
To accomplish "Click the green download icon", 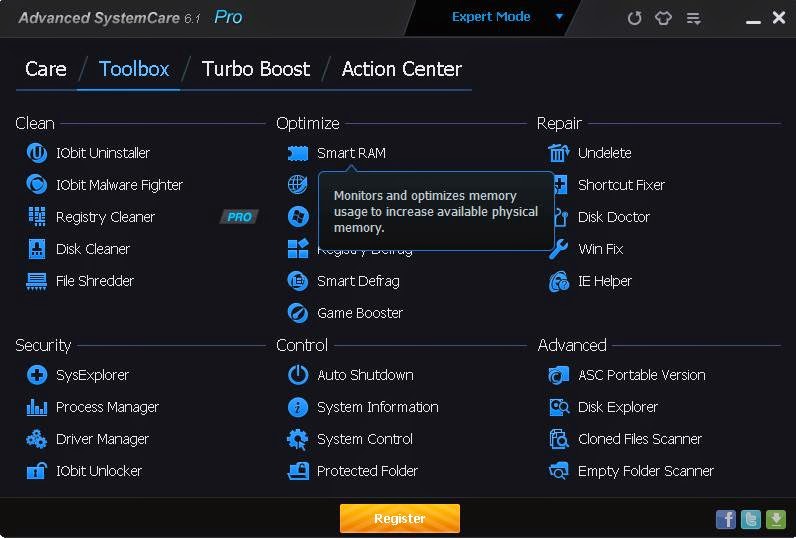I will click(775, 519).
